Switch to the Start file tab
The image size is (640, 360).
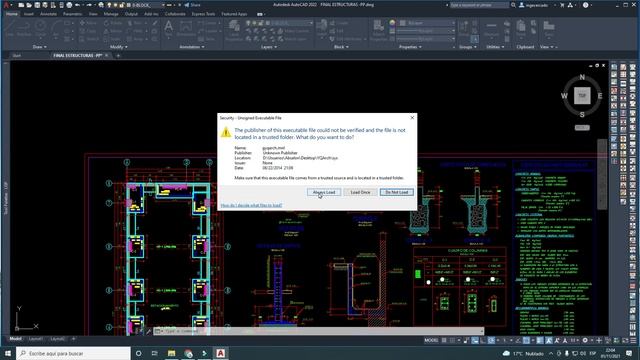point(17,56)
